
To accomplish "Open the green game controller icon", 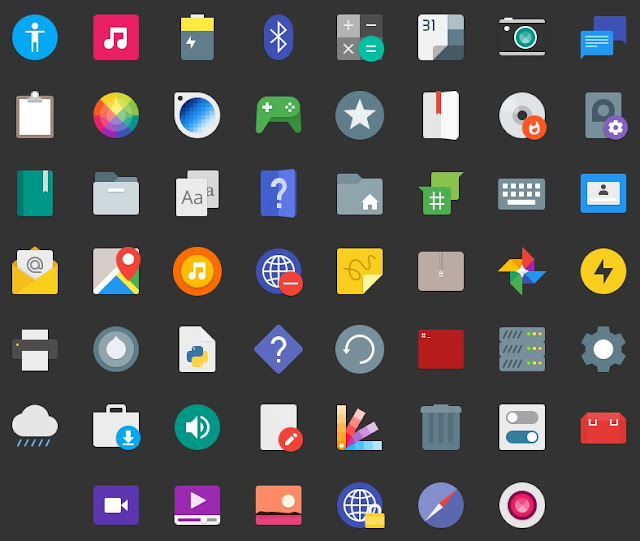I will 278,115.
